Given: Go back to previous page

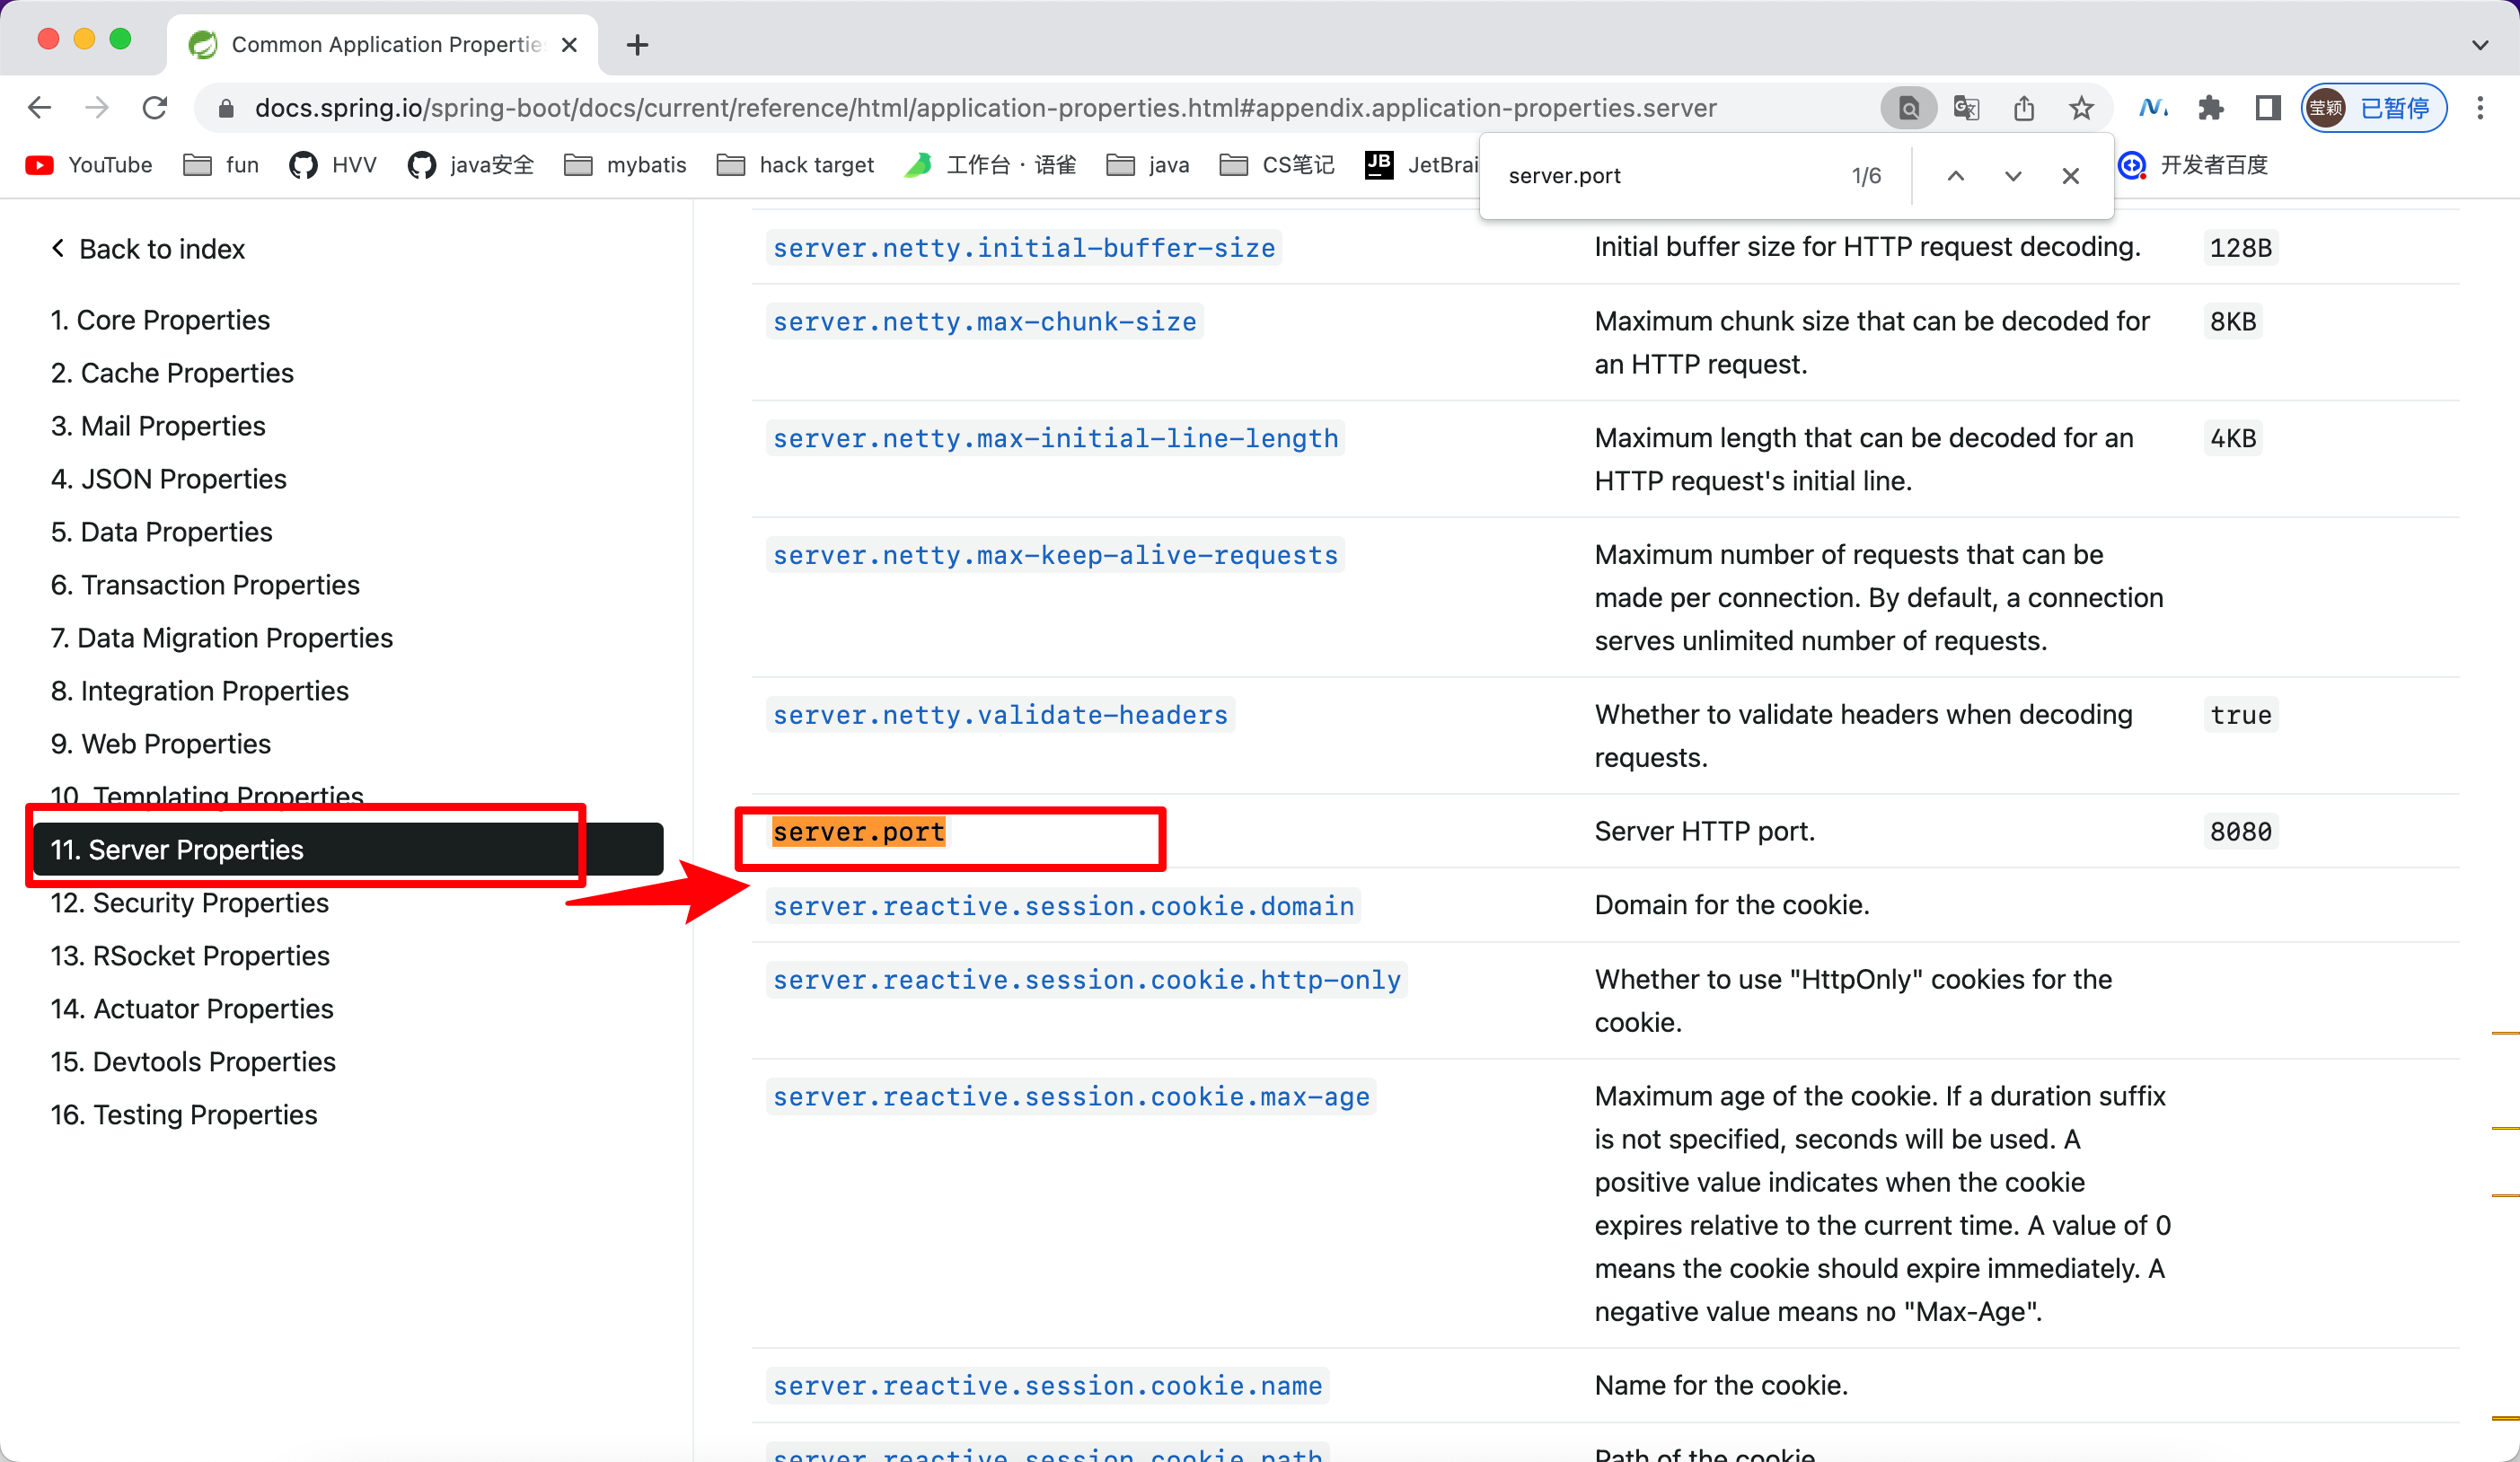Looking at the screenshot, I should [39, 107].
